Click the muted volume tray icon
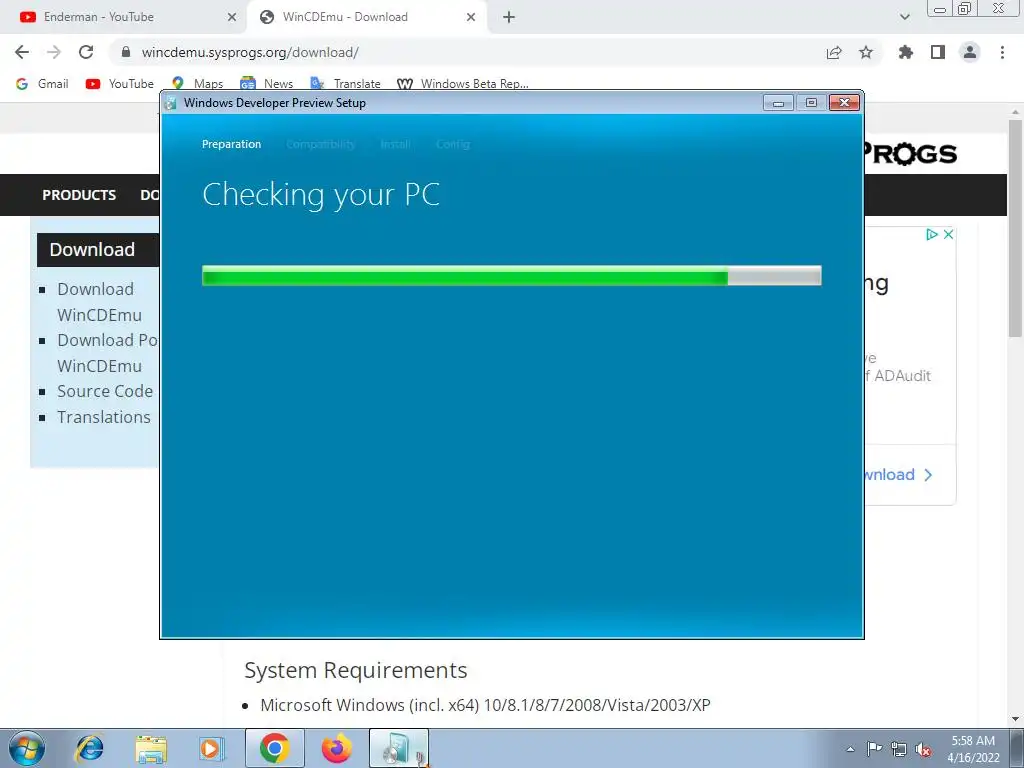 [x=923, y=749]
